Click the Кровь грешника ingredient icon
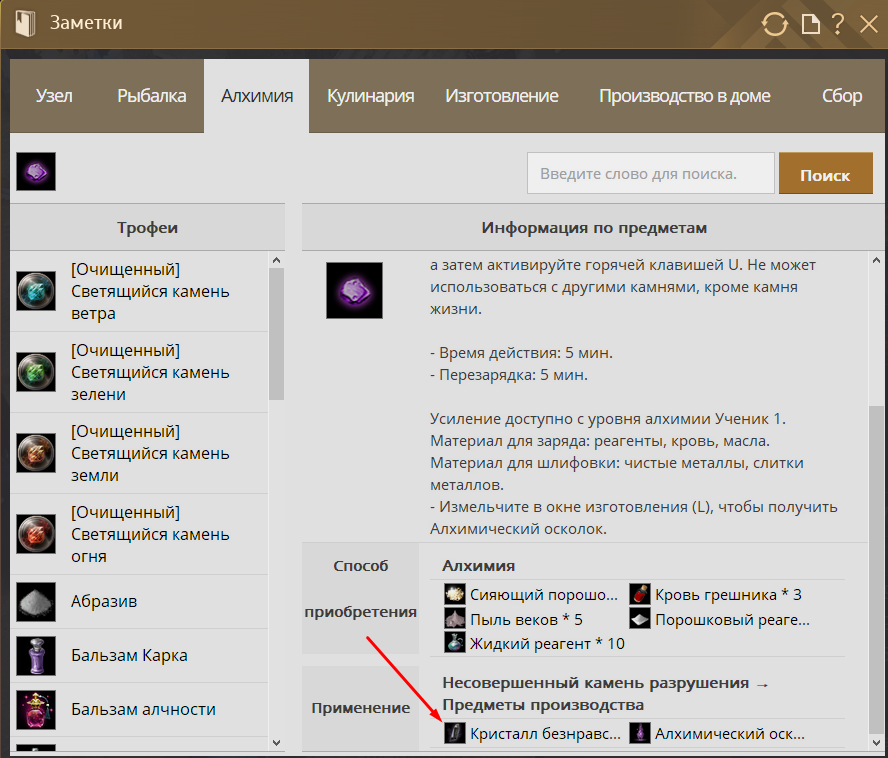Viewport: 888px width, 758px height. (x=640, y=595)
